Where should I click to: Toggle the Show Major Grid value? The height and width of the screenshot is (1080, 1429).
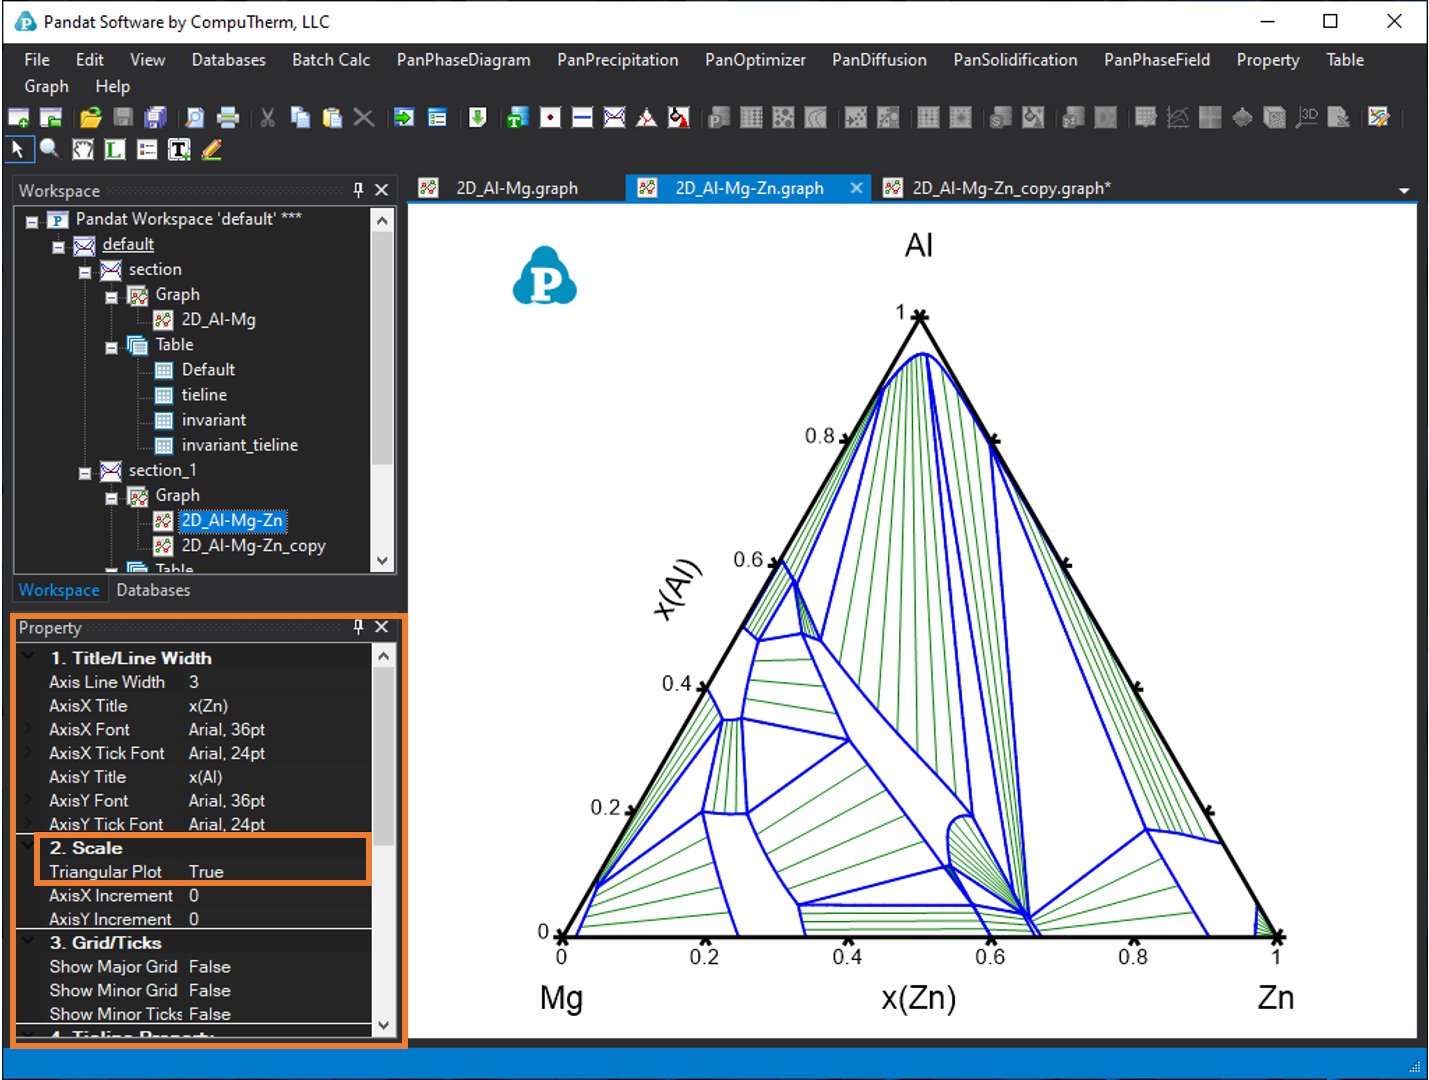(209, 967)
